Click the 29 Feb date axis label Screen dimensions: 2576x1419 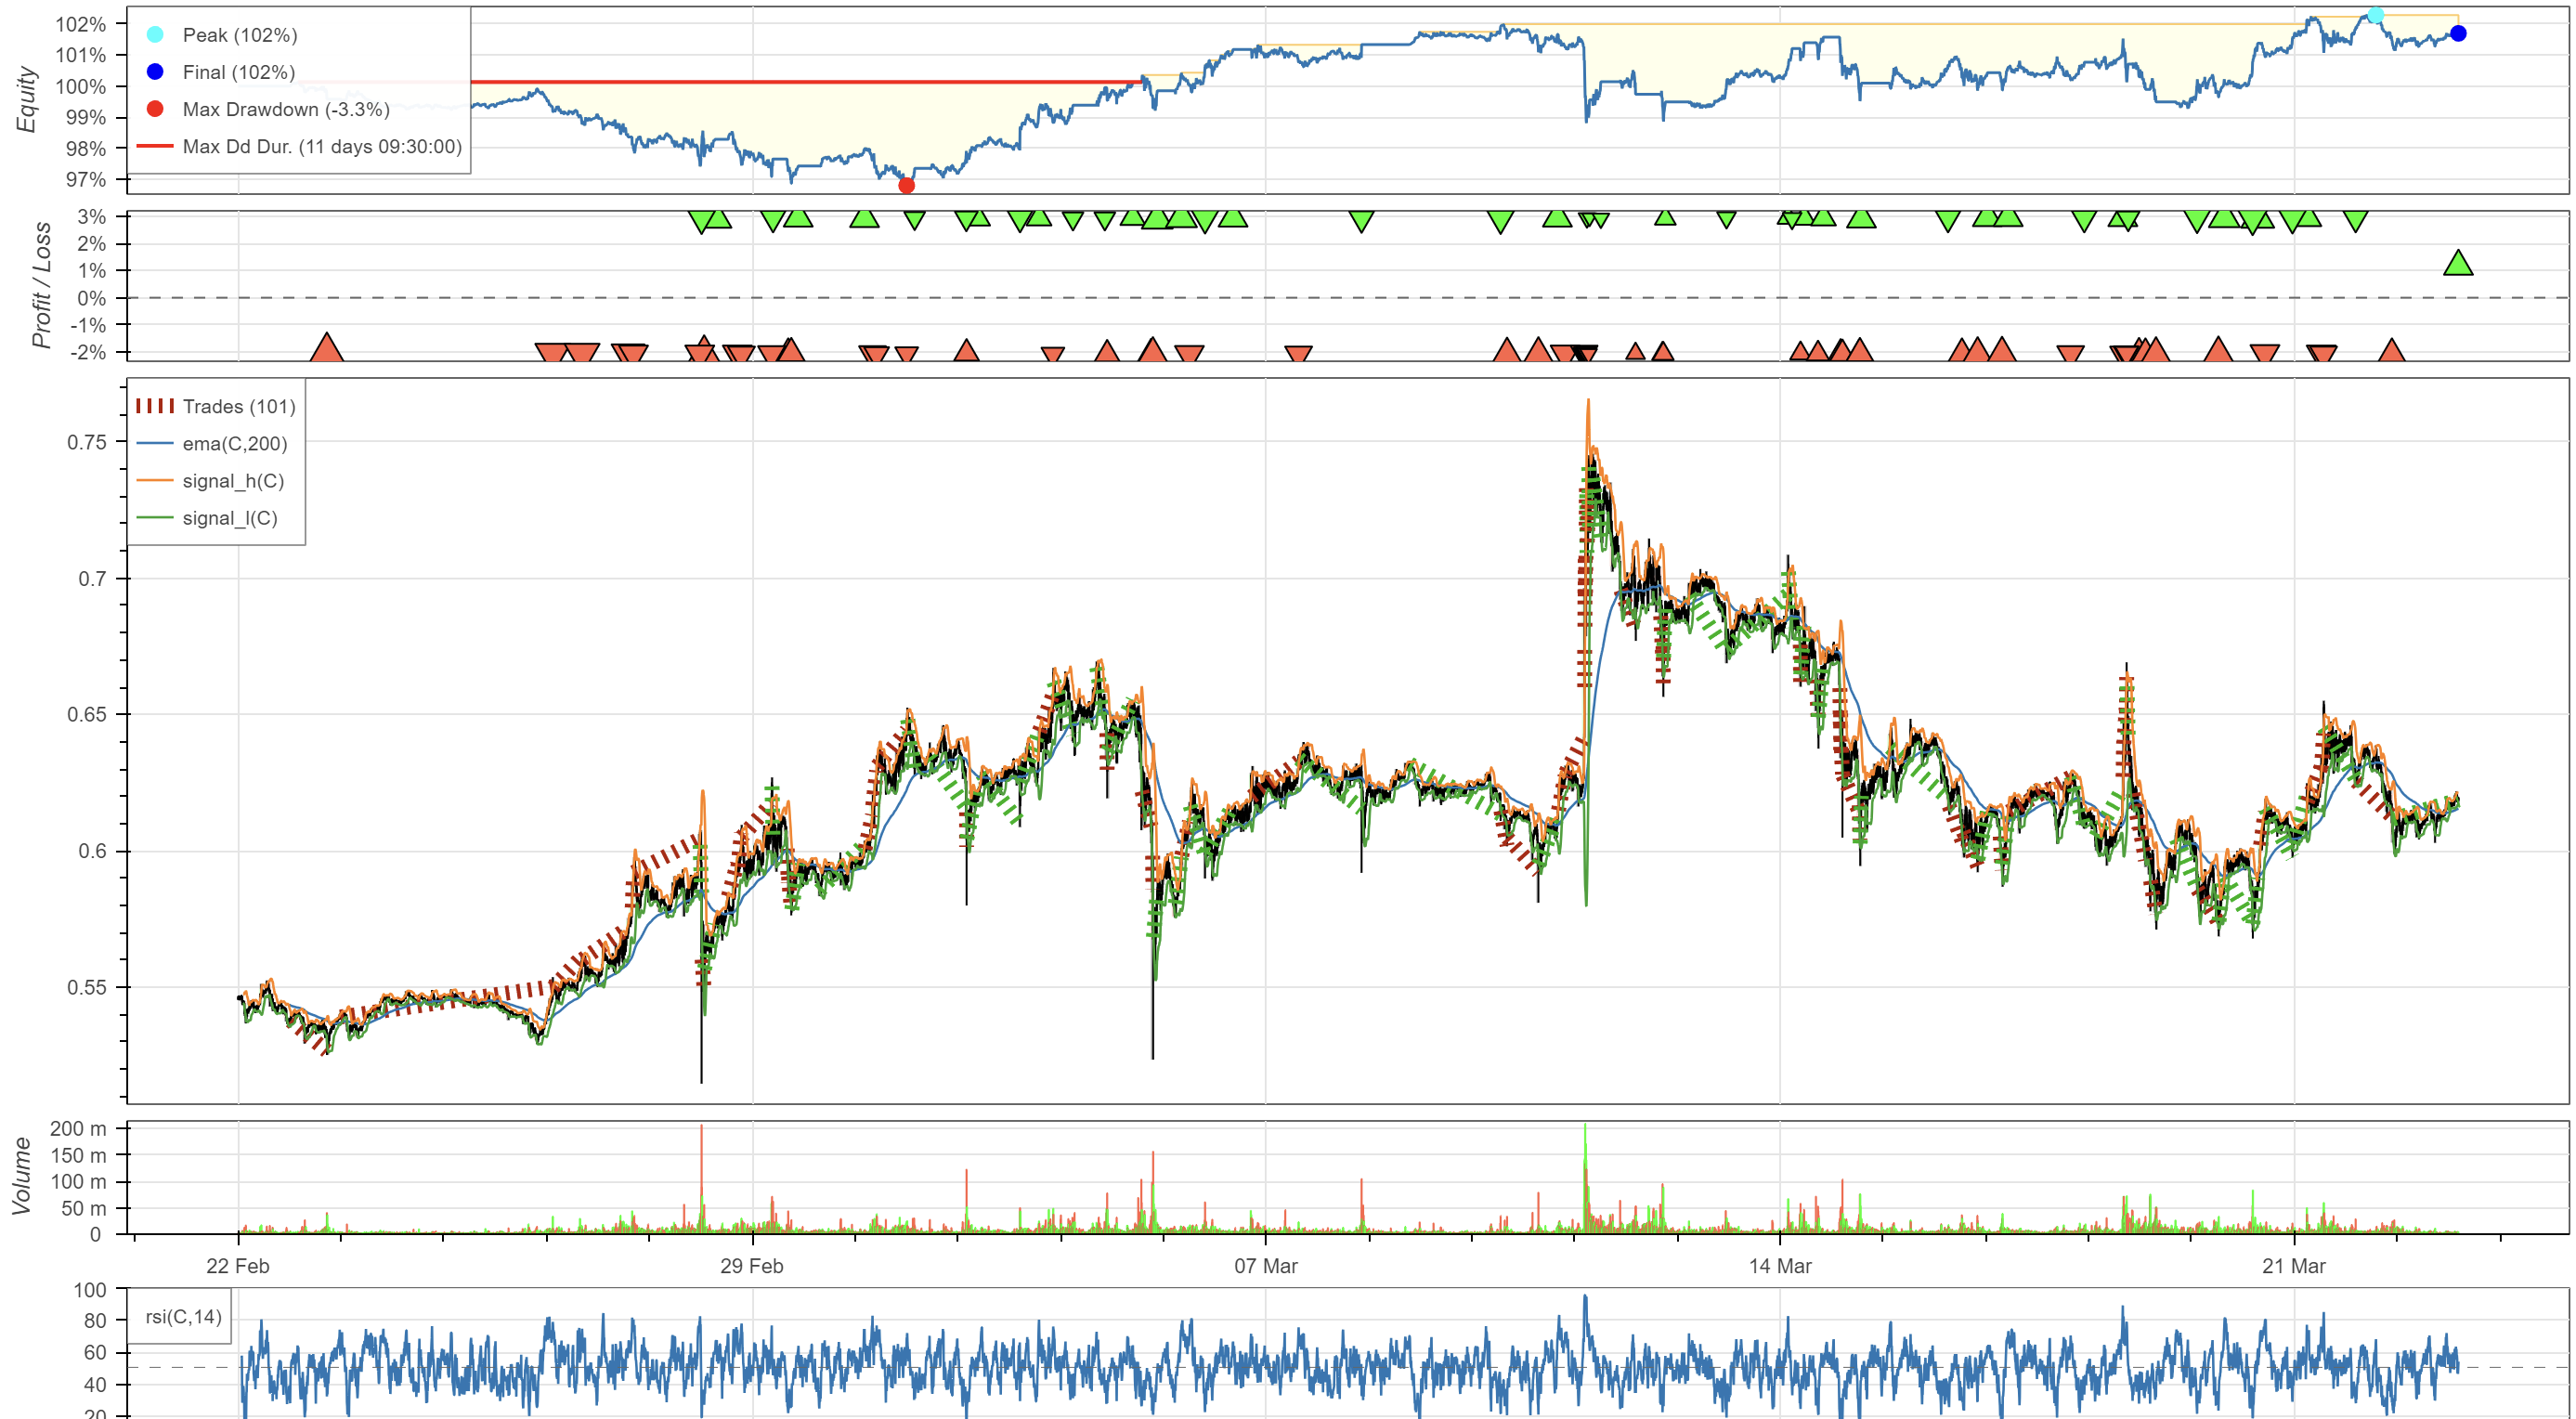[751, 1266]
